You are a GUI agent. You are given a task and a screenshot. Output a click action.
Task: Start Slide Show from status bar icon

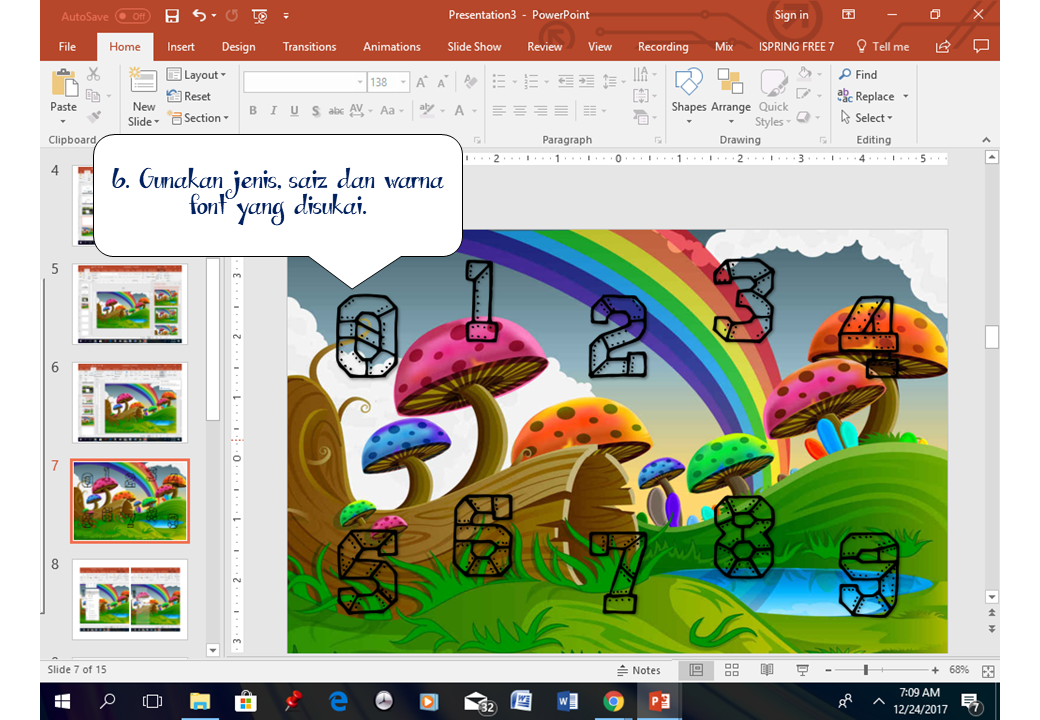pyautogui.click(x=802, y=670)
